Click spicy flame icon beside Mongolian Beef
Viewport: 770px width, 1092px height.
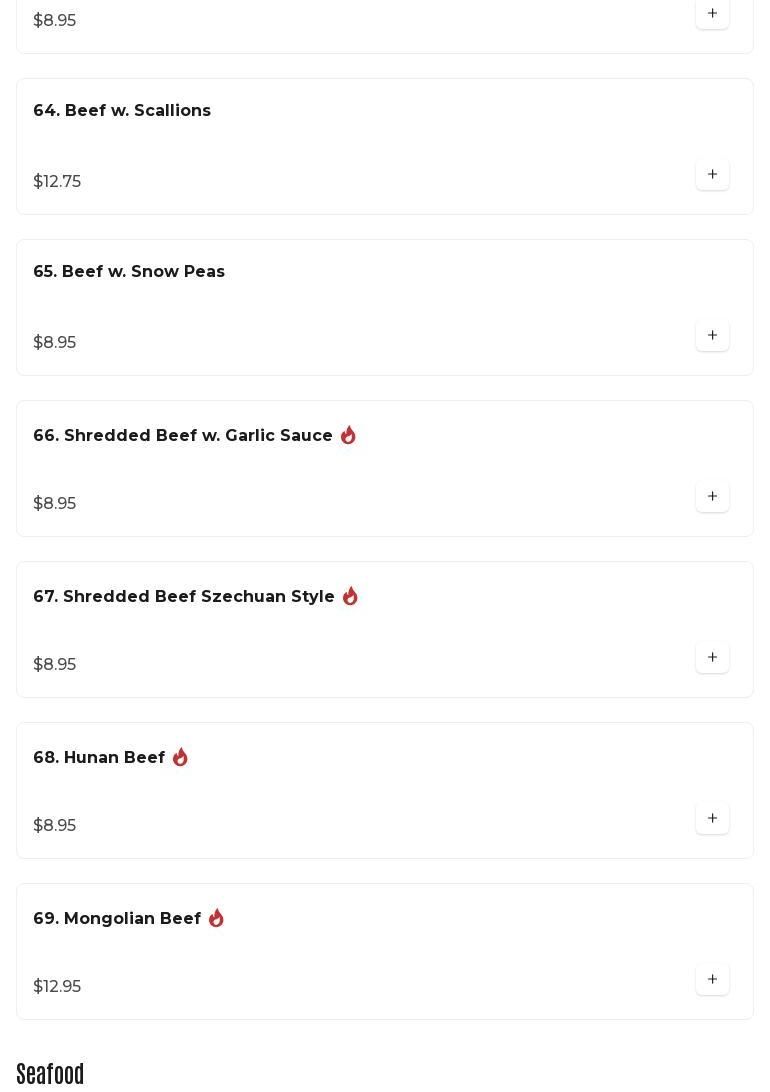216,919
